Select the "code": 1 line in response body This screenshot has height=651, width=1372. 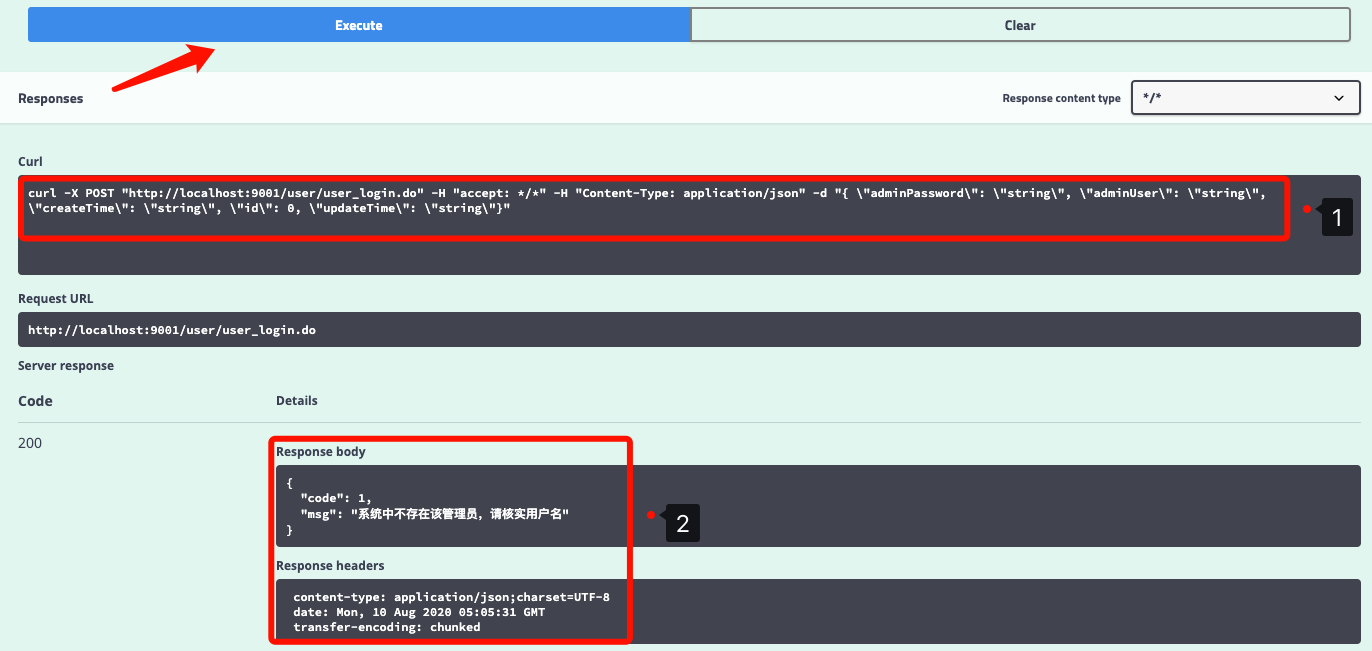336,497
